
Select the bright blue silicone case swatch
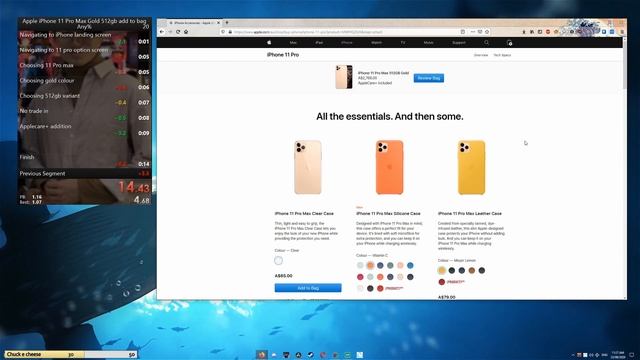point(410,265)
